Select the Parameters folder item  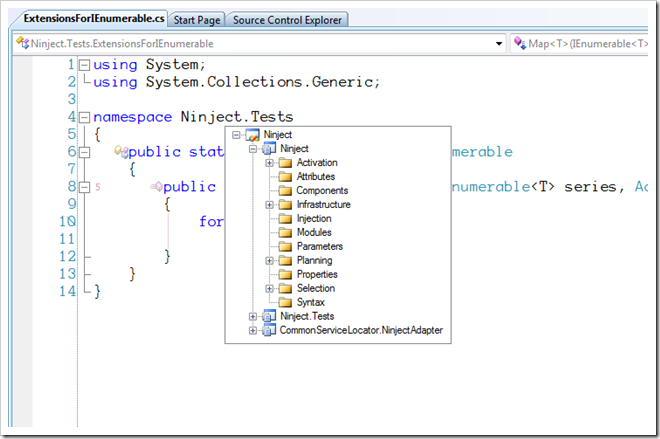pyautogui.click(x=319, y=246)
